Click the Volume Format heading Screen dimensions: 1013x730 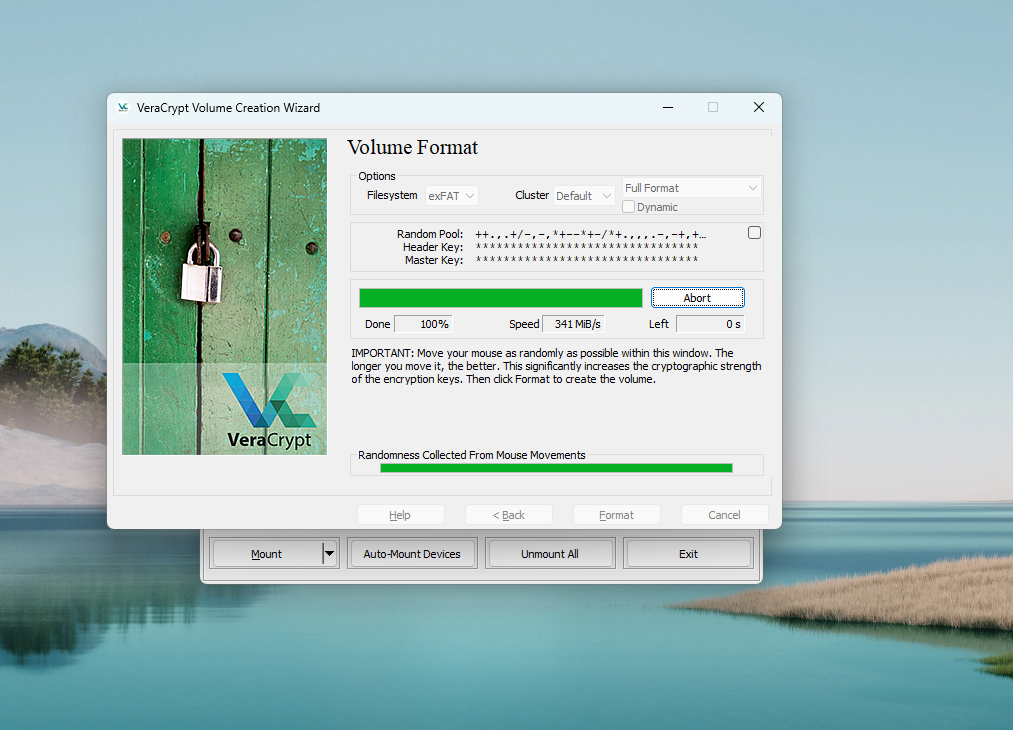coord(413,147)
